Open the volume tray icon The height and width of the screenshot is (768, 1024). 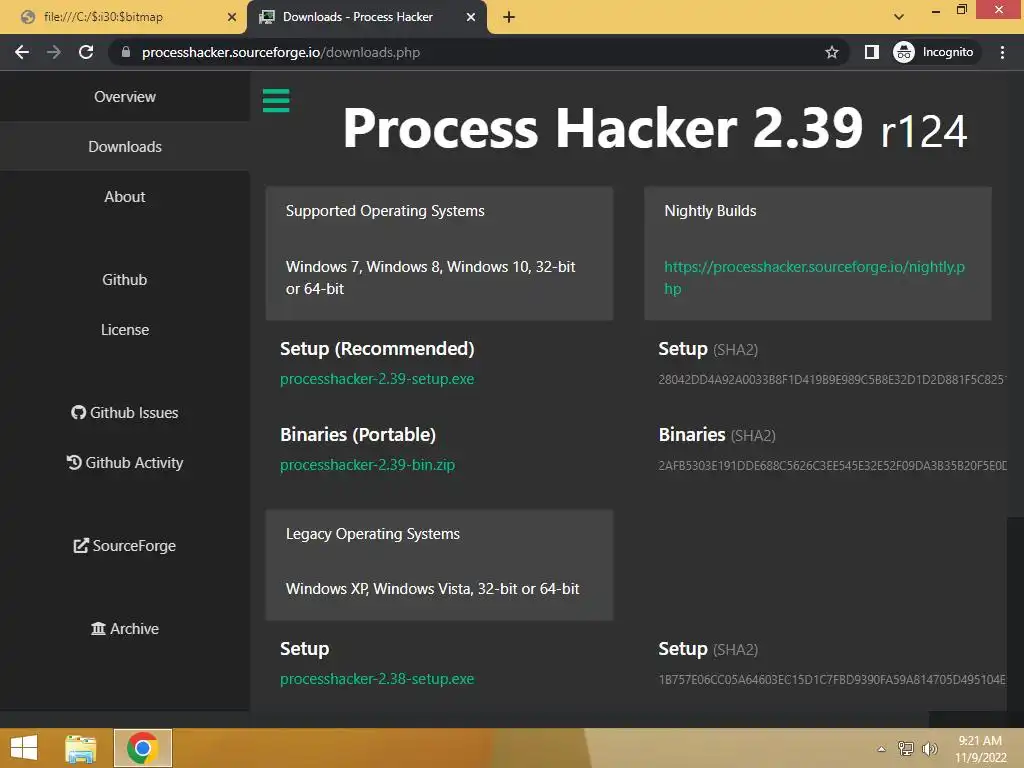[929, 748]
